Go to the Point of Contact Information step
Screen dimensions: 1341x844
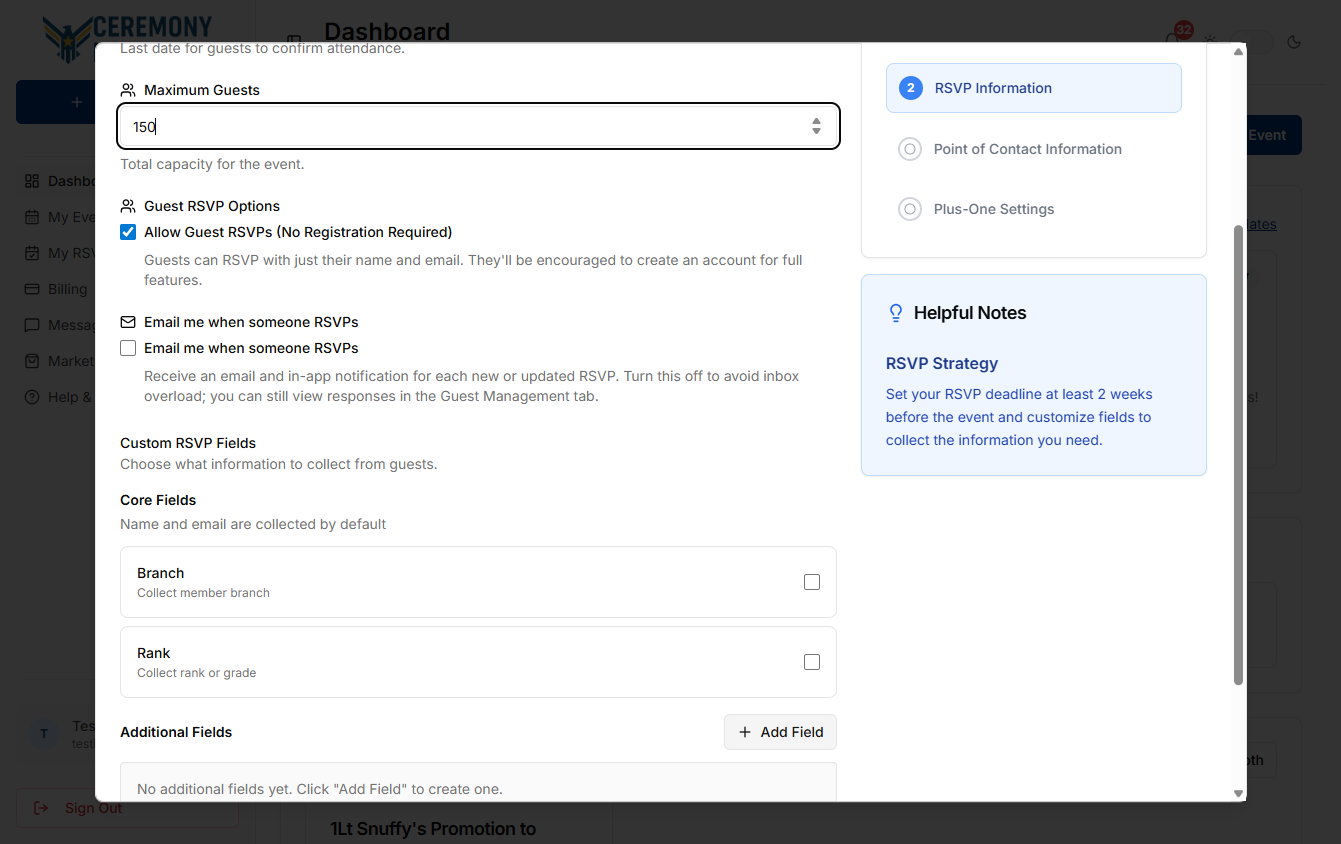click(1034, 149)
